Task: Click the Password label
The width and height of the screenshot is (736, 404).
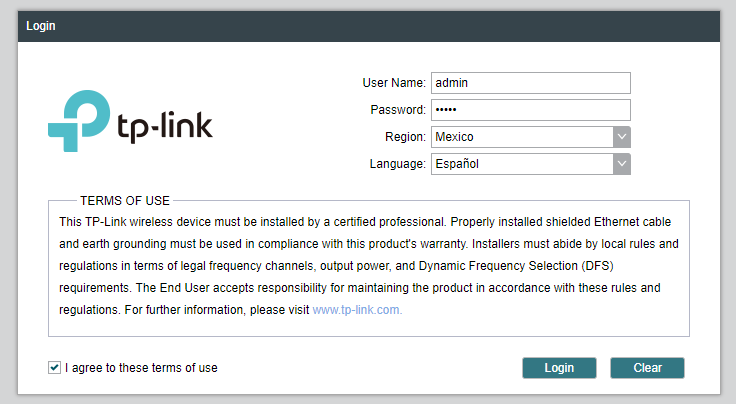Action: (398, 110)
